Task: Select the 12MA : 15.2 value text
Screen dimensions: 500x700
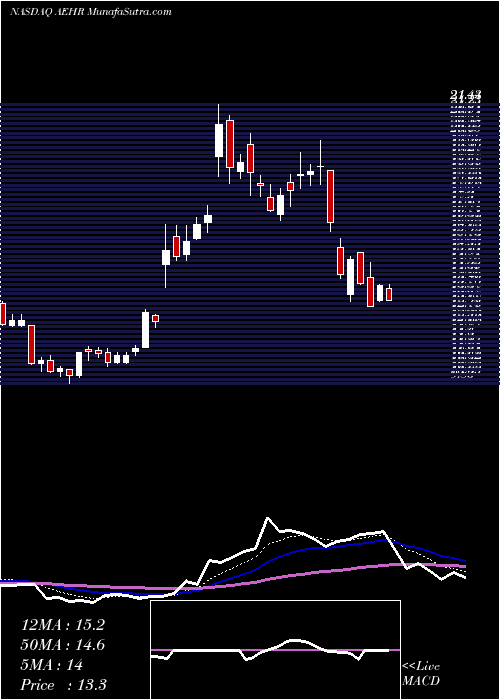Action: tap(62, 625)
